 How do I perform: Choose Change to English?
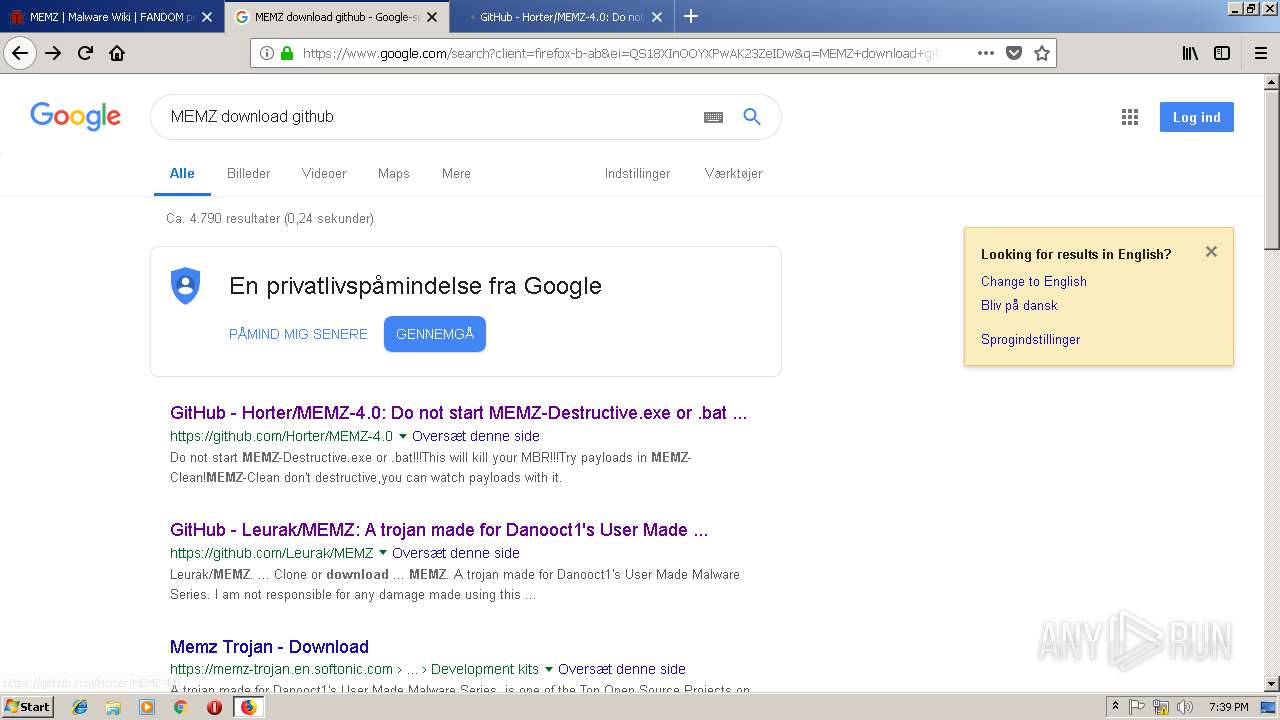[1034, 281]
